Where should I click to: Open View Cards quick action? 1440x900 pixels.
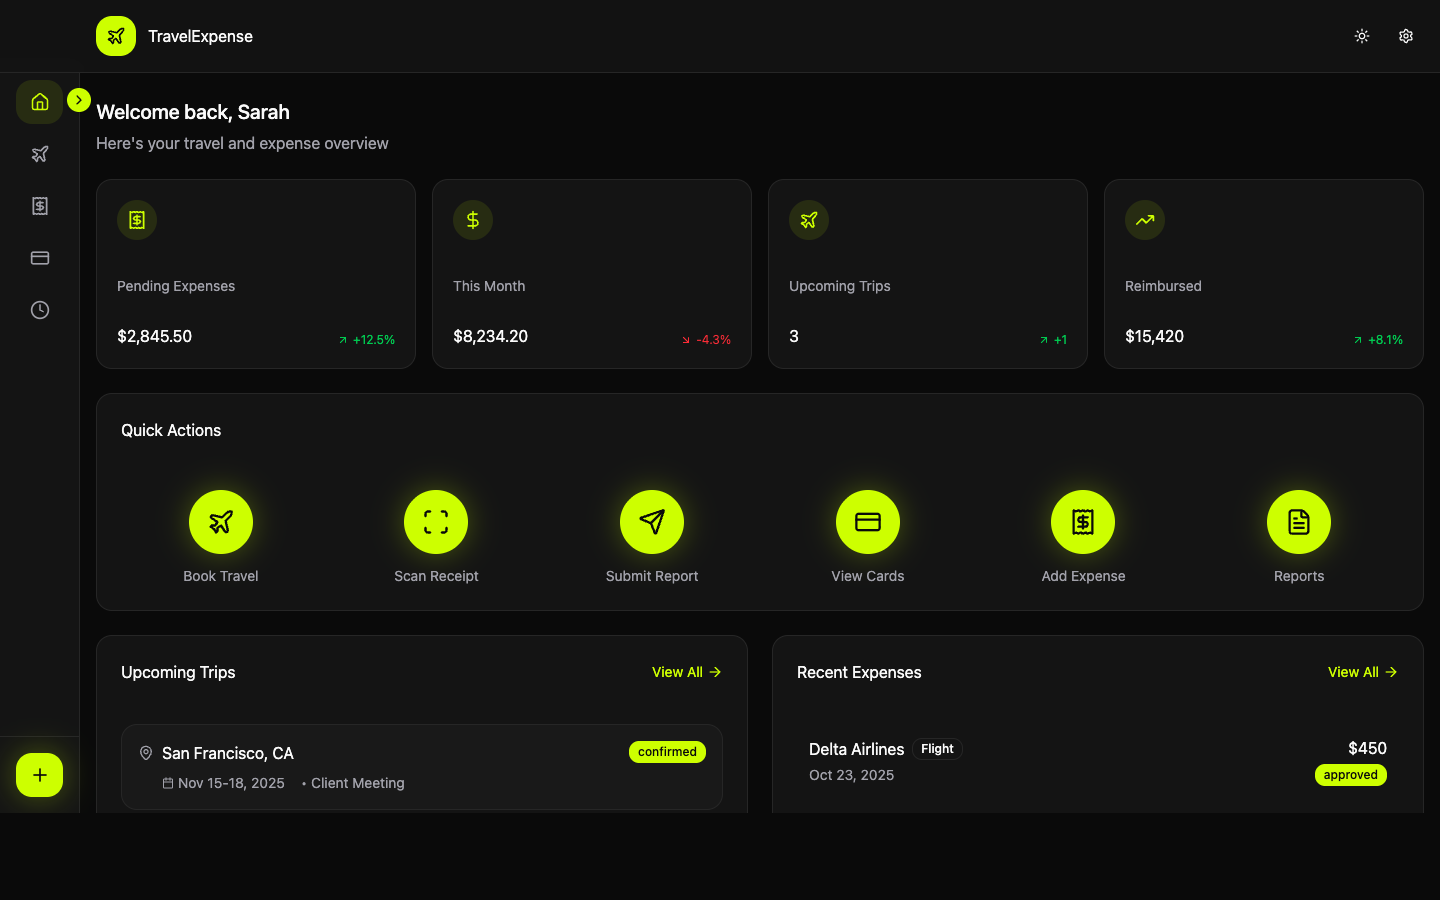pos(868,522)
